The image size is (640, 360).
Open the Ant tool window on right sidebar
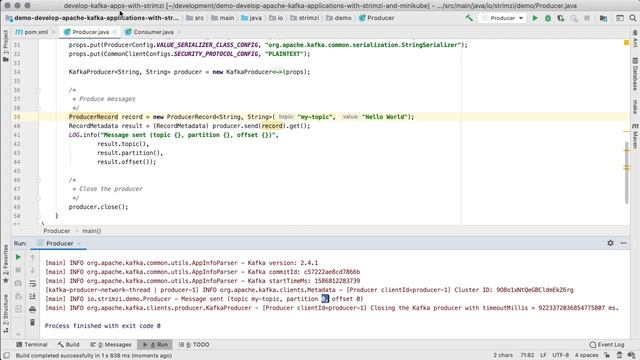[635, 39]
